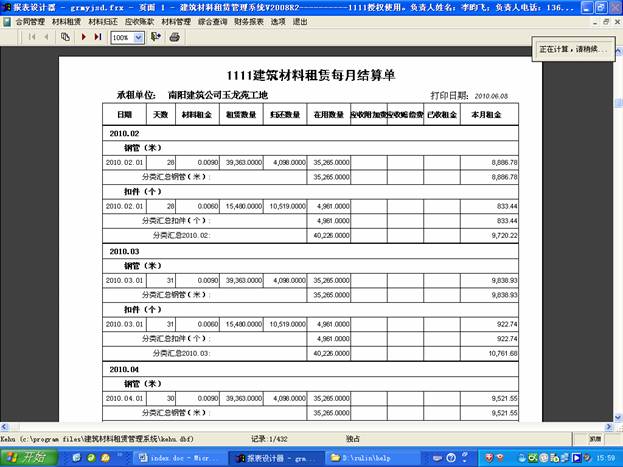Open the 100% zoom dropdown
623x467 pixels.
pos(138,37)
